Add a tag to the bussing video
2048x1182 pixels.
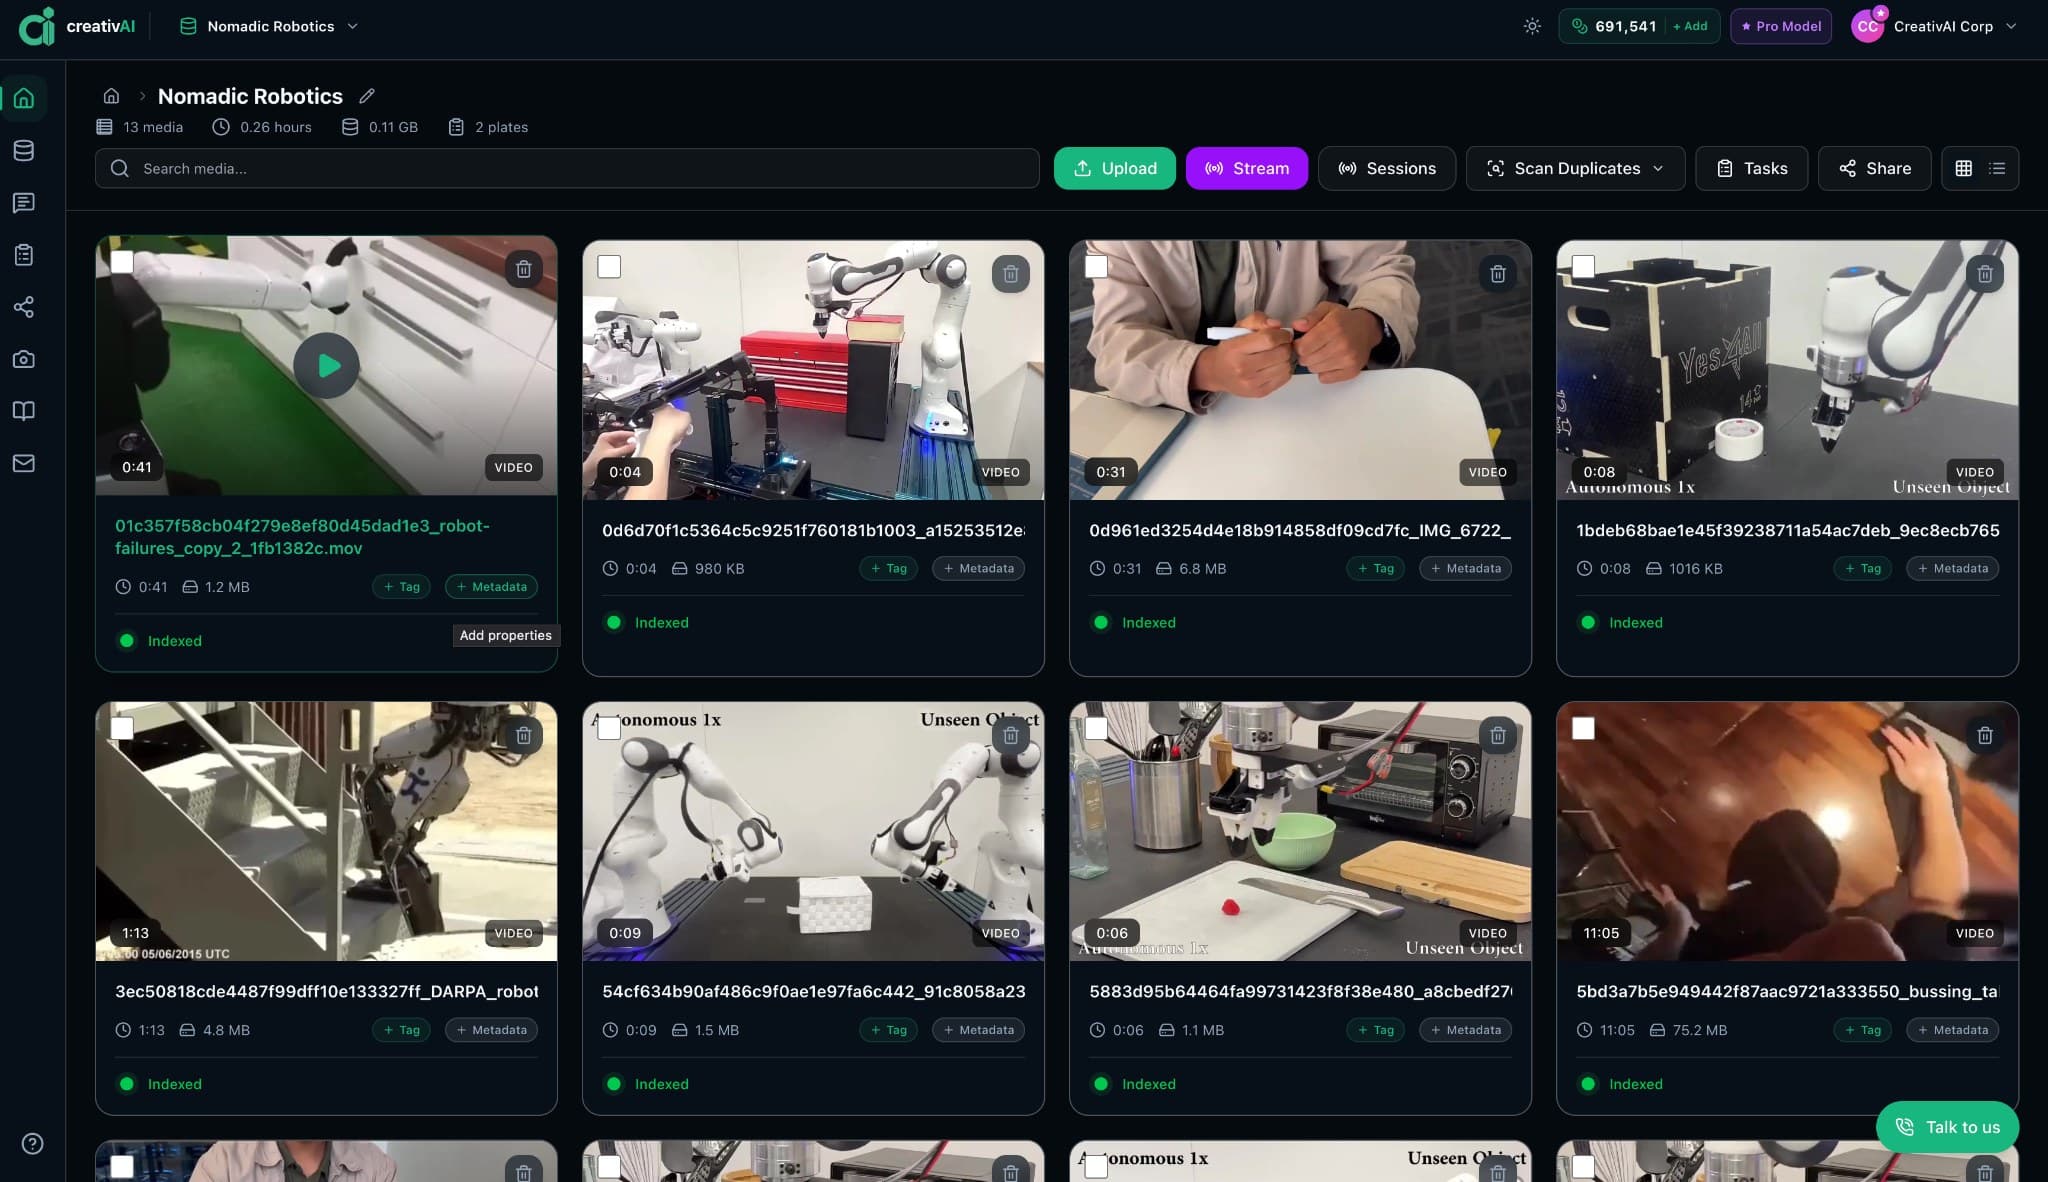pos(1862,1030)
